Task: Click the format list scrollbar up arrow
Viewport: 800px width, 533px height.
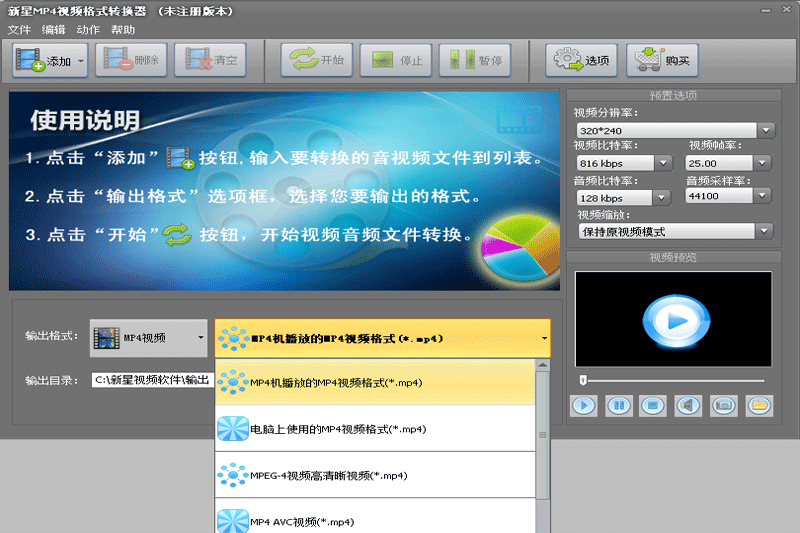Action: click(543, 365)
